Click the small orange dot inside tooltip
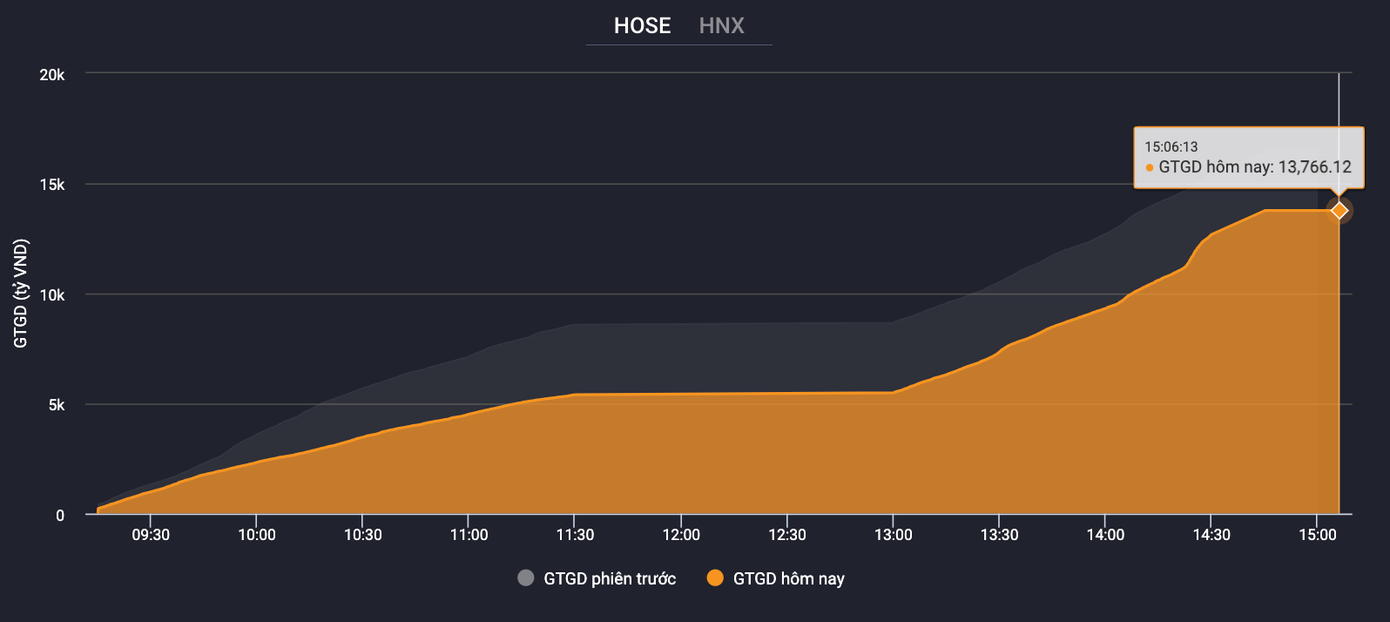 (1150, 168)
